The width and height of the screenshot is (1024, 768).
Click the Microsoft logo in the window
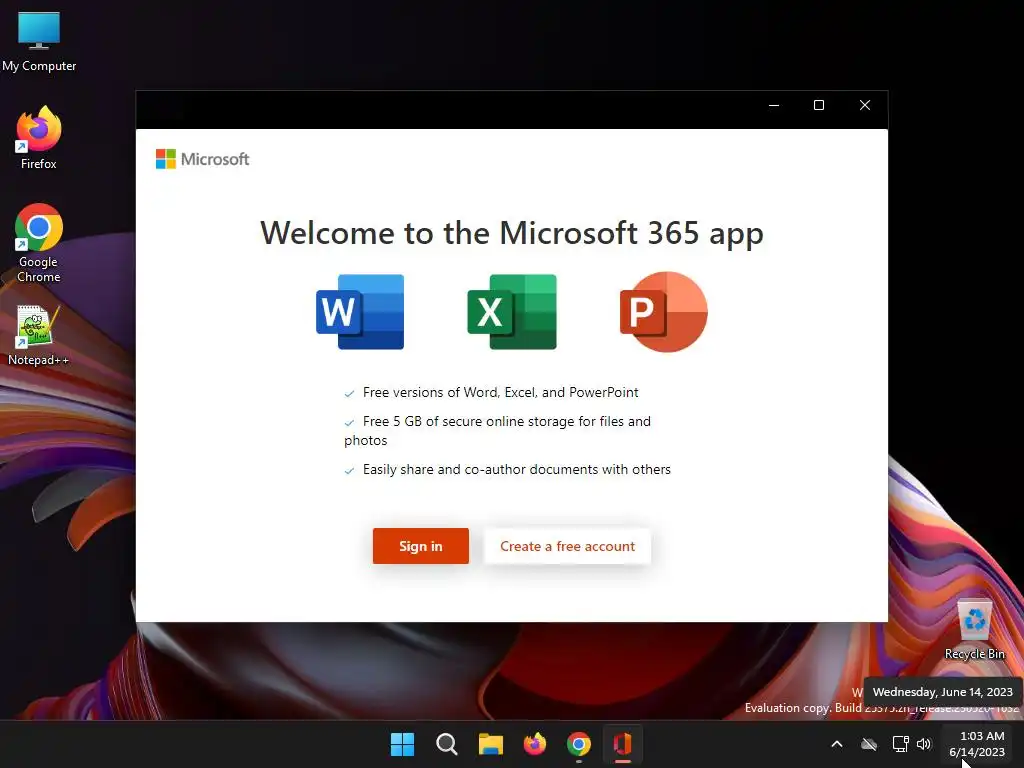coord(202,159)
